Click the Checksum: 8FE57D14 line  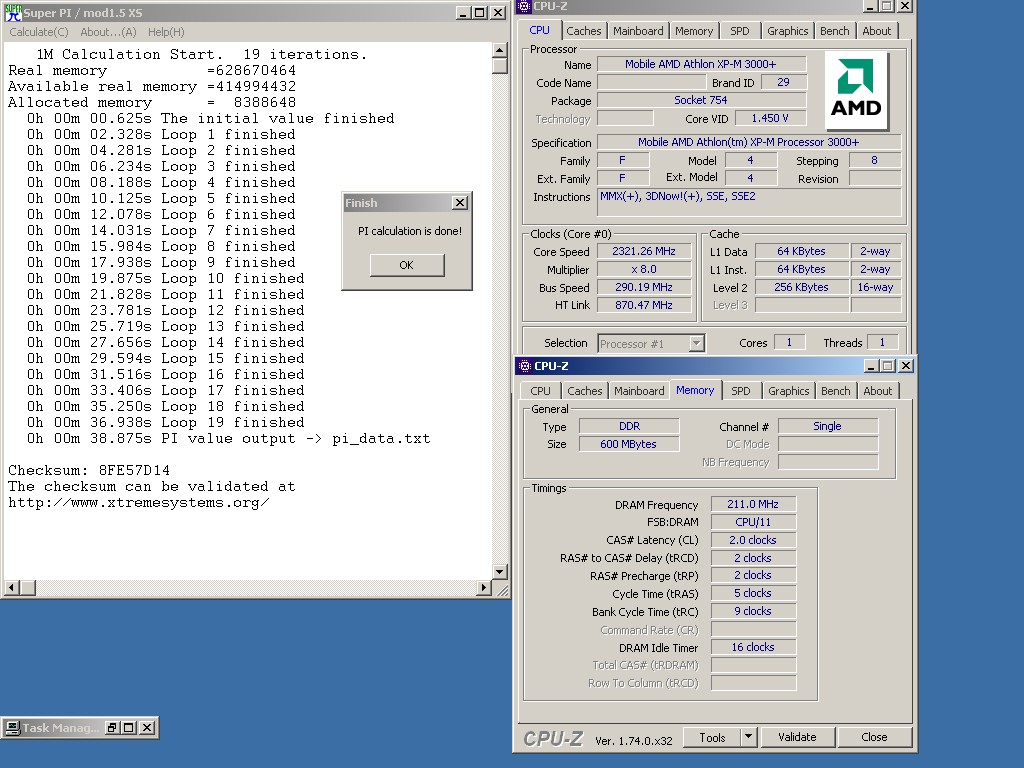pyautogui.click(x=89, y=470)
